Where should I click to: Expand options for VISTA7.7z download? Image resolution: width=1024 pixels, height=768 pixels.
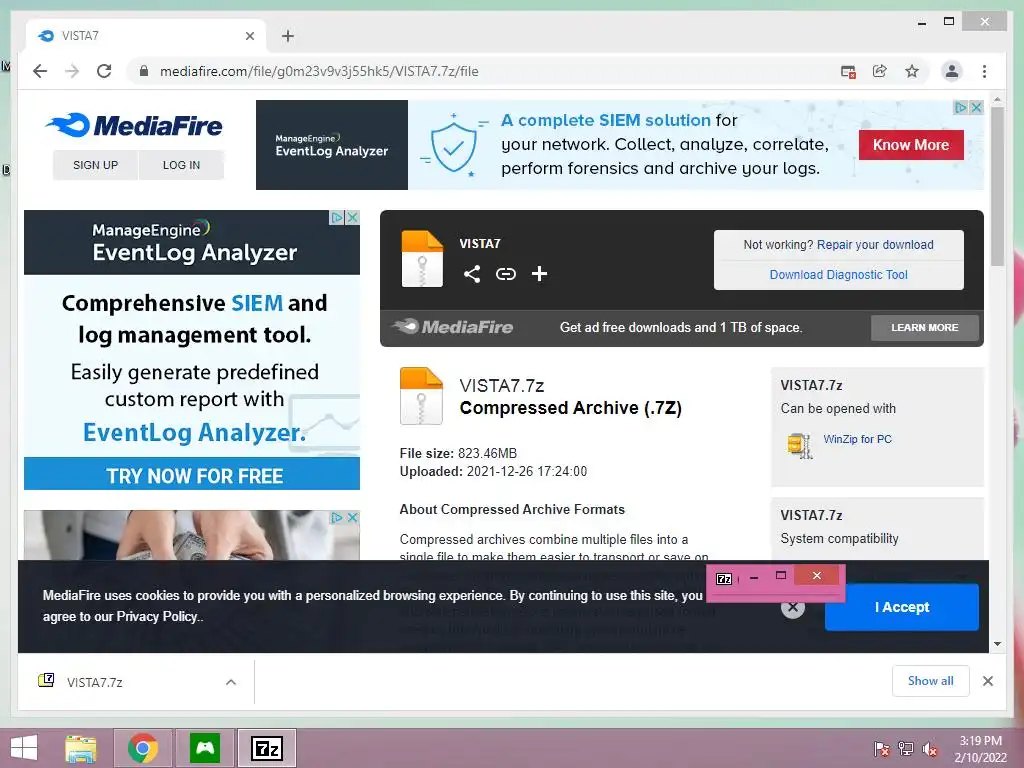[231, 682]
